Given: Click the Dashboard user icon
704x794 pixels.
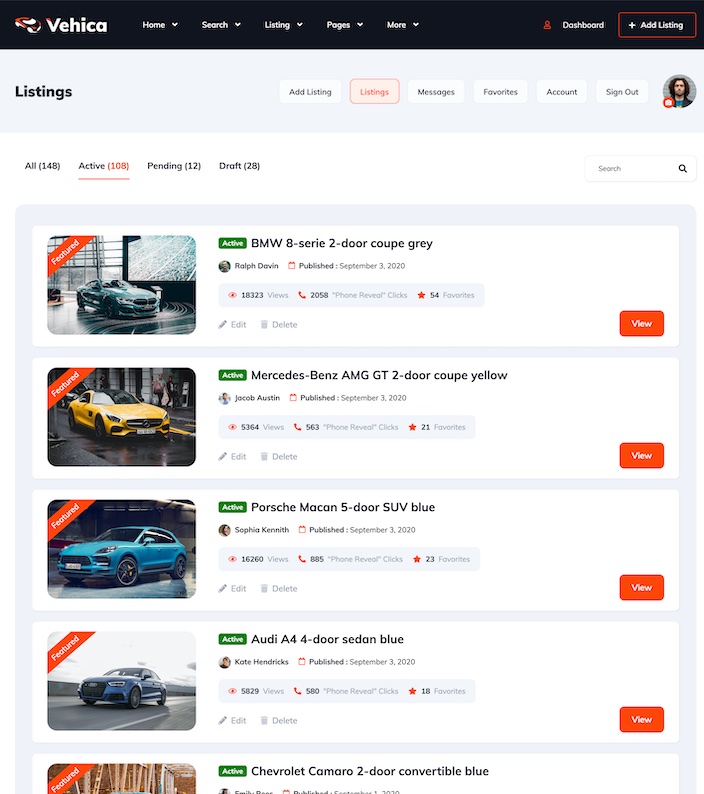Looking at the screenshot, I should tap(547, 25).
